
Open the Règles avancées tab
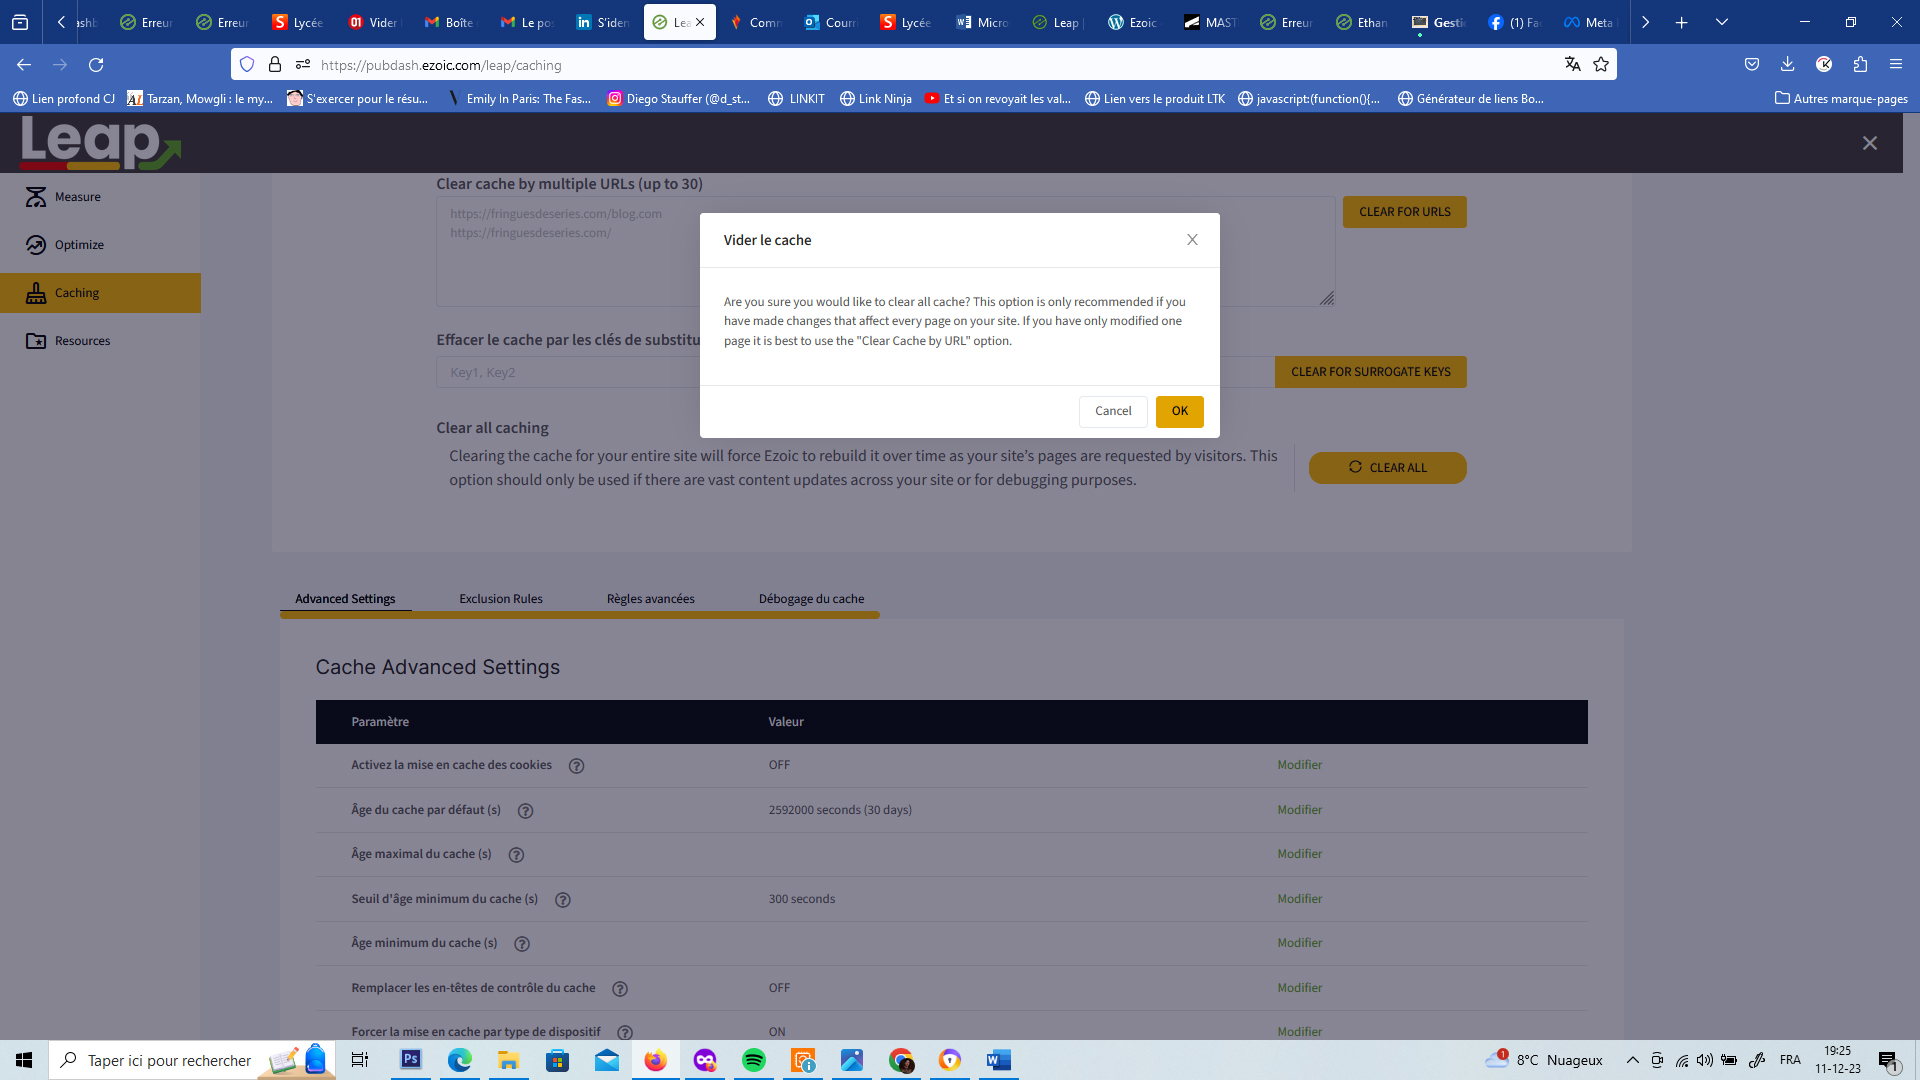tap(650, 599)
